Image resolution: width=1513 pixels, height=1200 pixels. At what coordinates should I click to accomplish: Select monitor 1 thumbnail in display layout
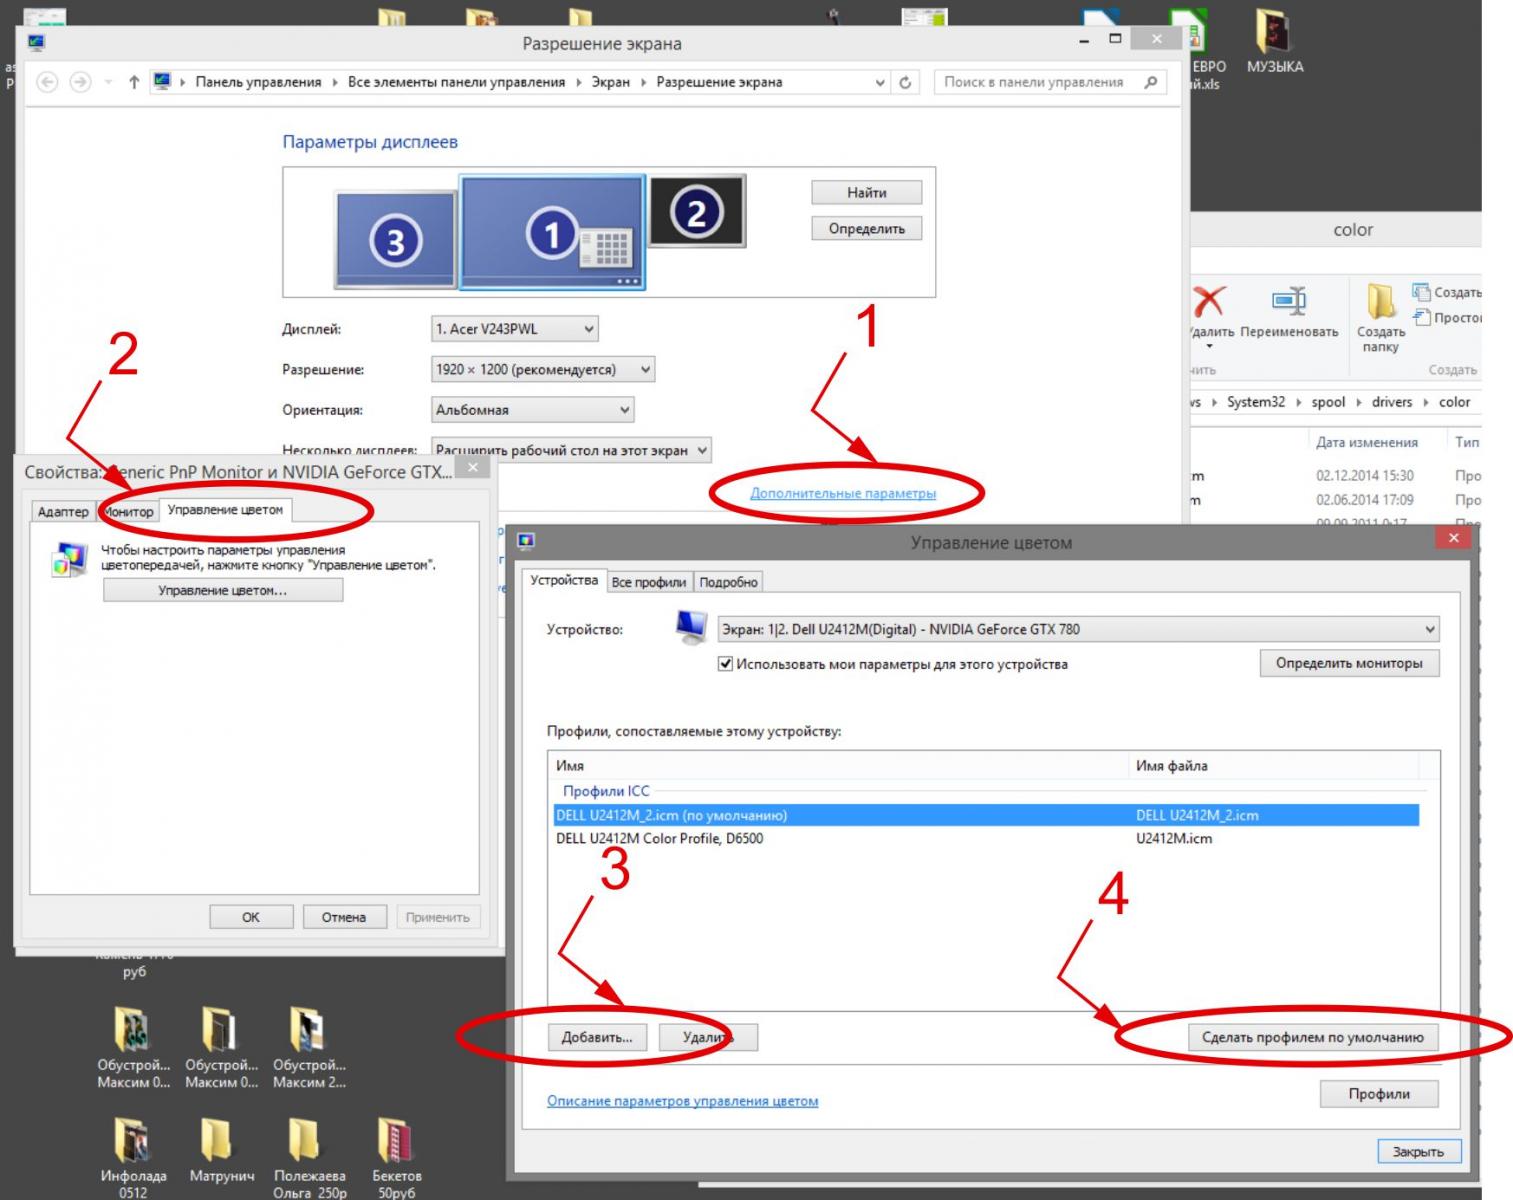click(552, 232)
